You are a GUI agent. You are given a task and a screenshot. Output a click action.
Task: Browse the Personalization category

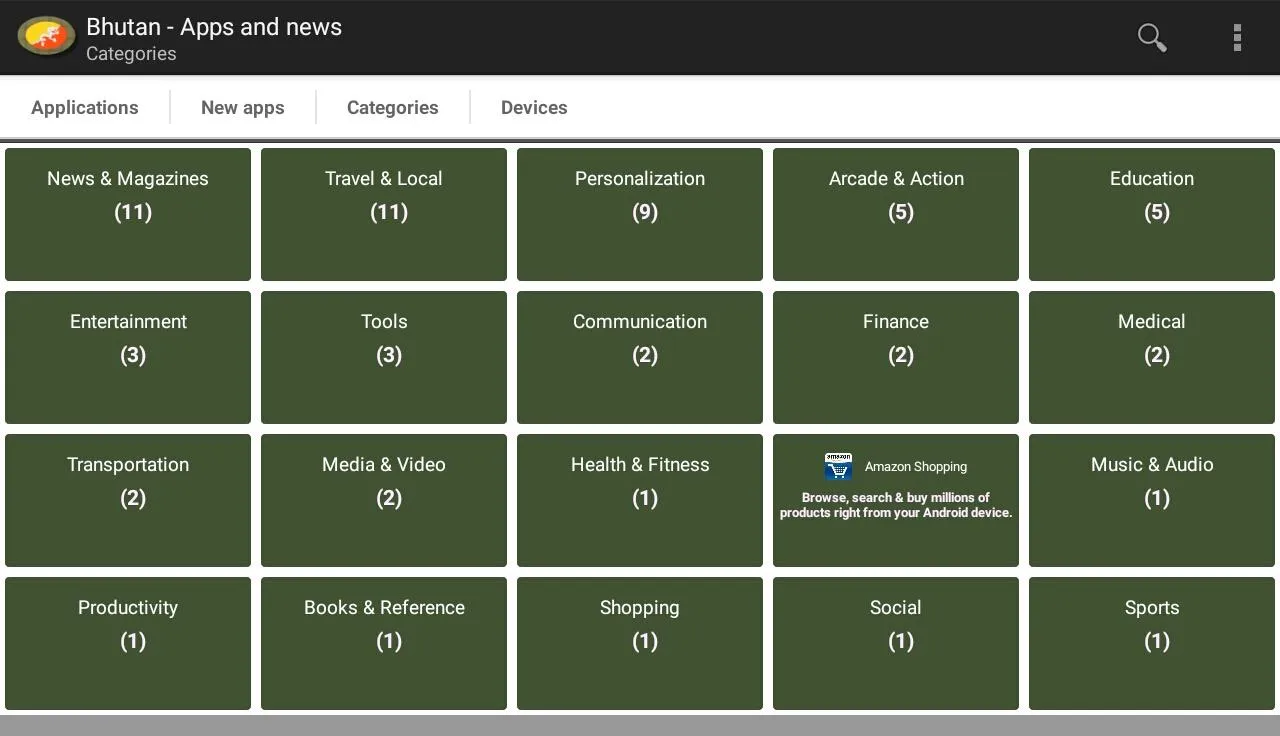tap(640, 214)
